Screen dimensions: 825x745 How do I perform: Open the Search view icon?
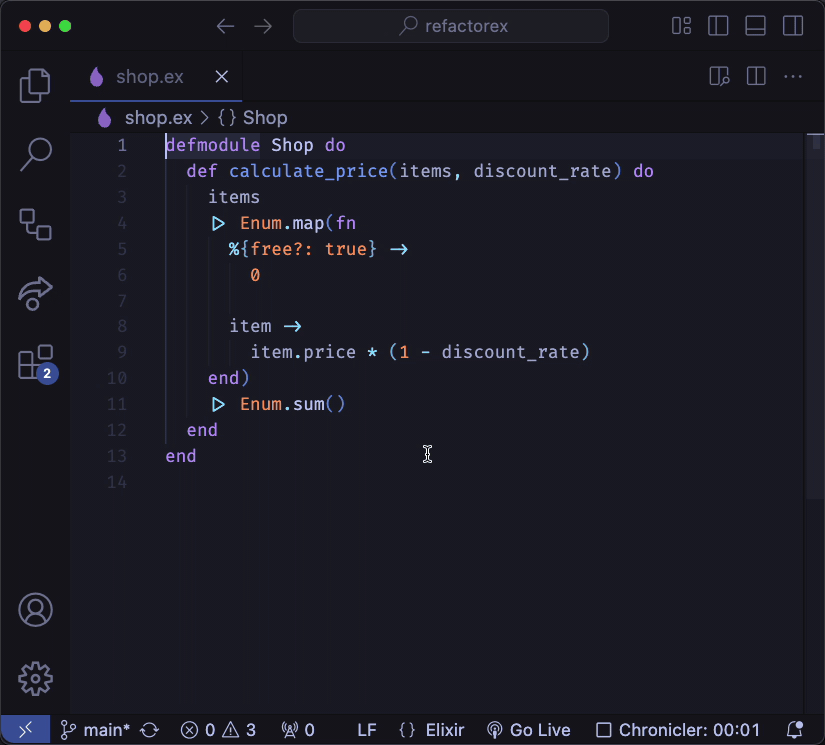point(35,154)
